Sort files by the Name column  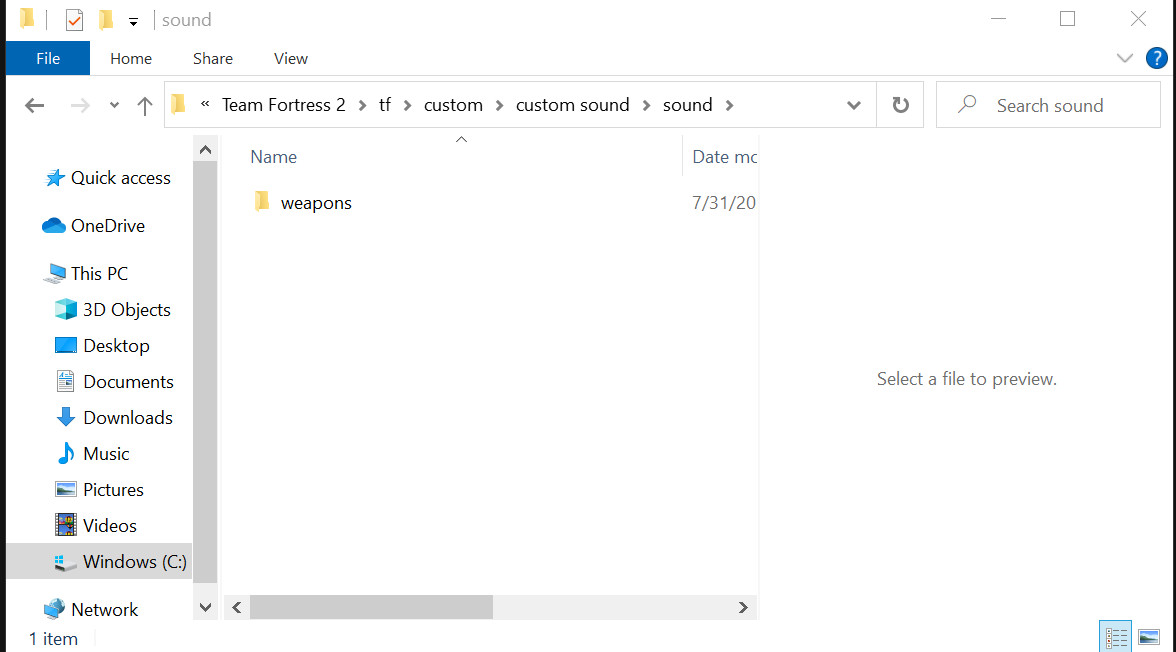click(x=273, y=156)
